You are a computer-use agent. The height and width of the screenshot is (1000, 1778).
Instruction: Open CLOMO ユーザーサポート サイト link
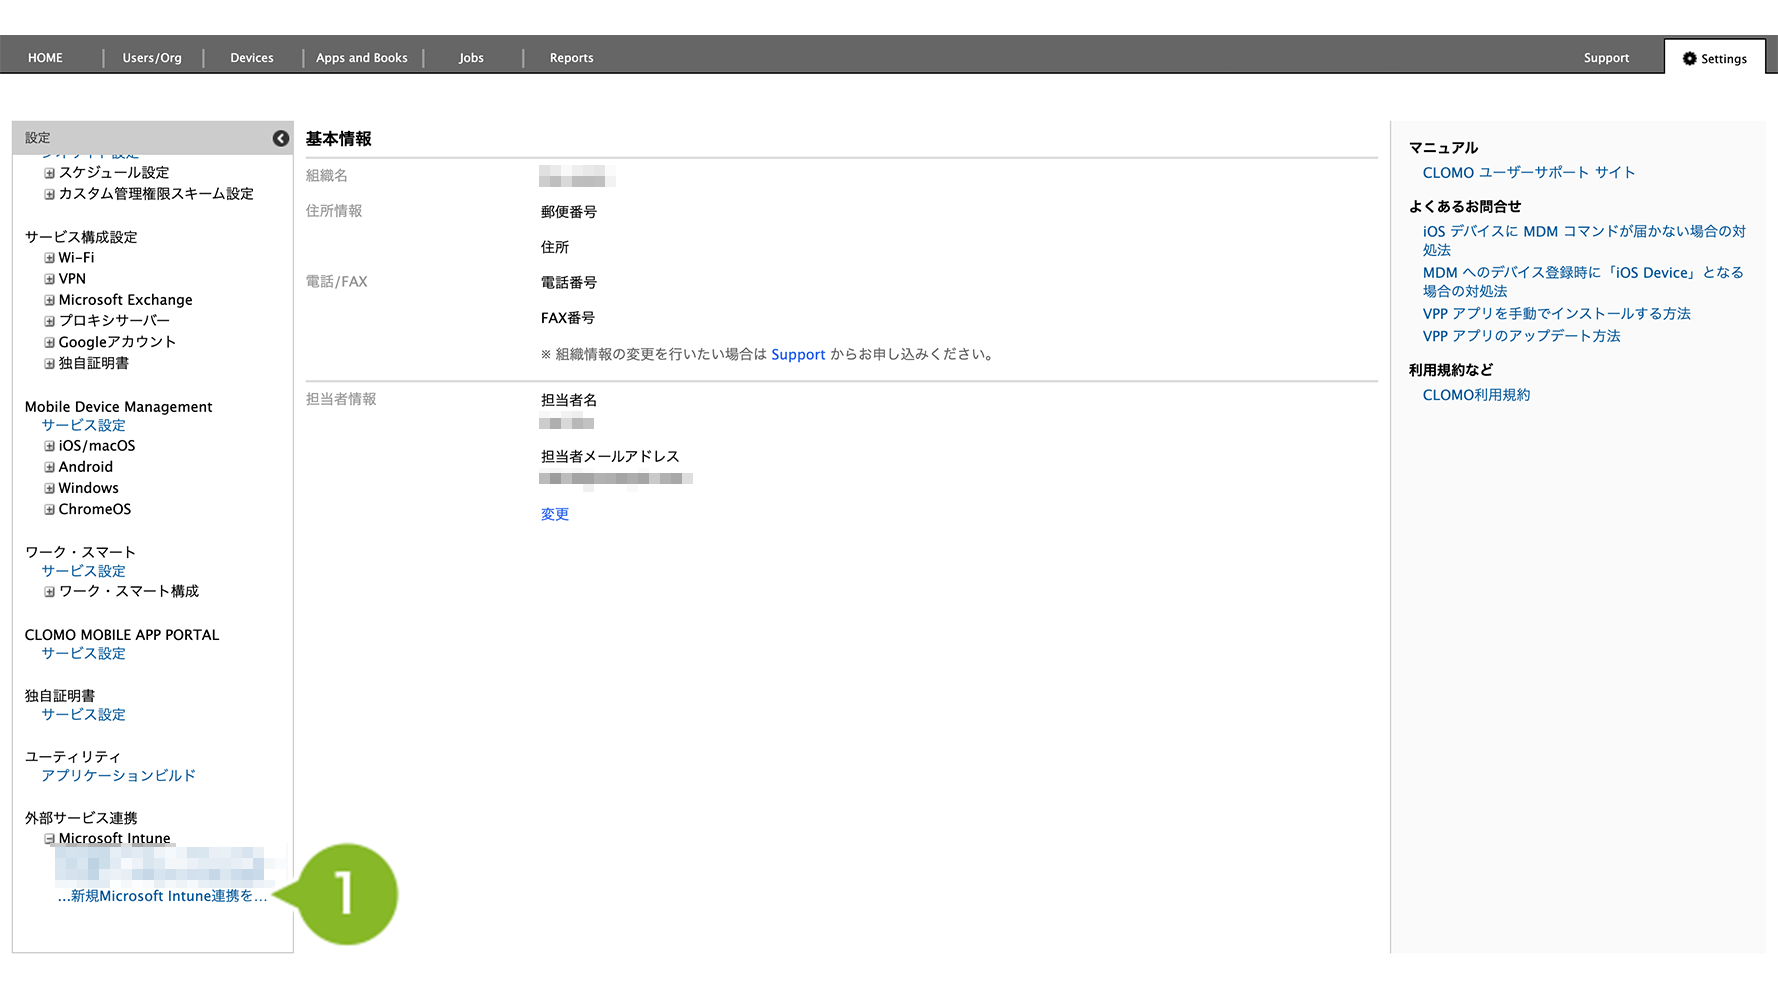coord(1528,173)
